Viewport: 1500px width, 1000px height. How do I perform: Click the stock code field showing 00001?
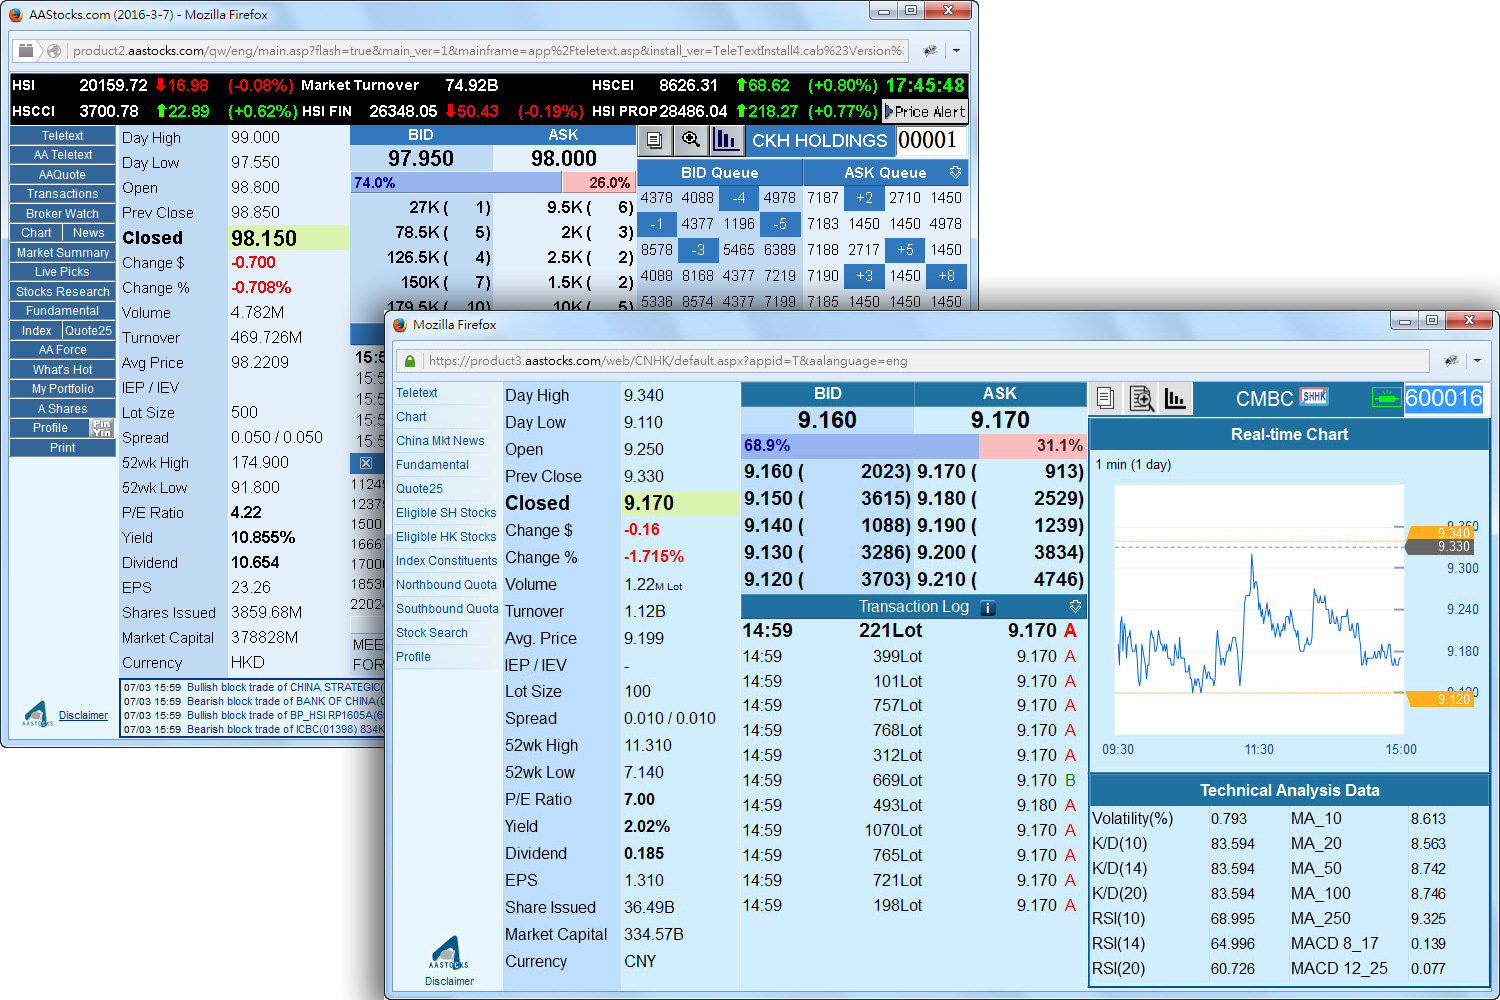click(931, 141)
